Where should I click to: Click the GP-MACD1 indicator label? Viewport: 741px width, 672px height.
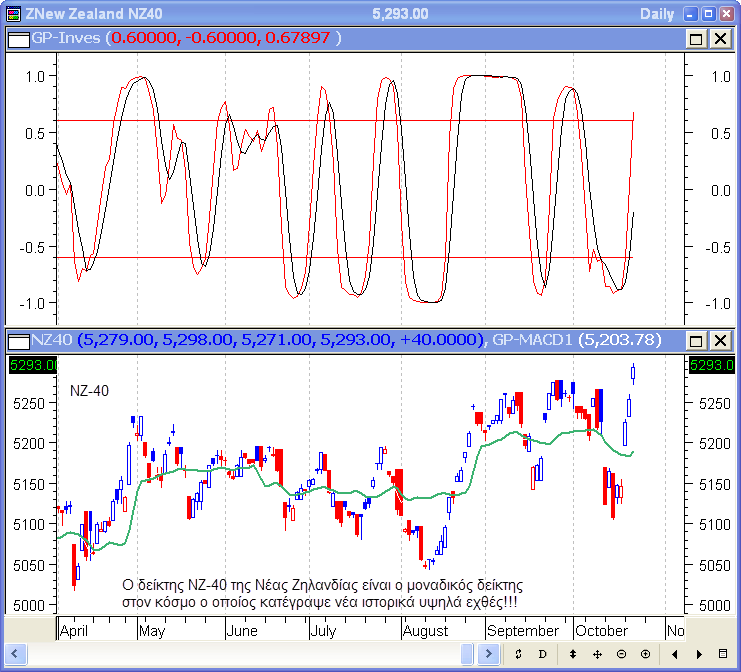(x=531, y=340)
